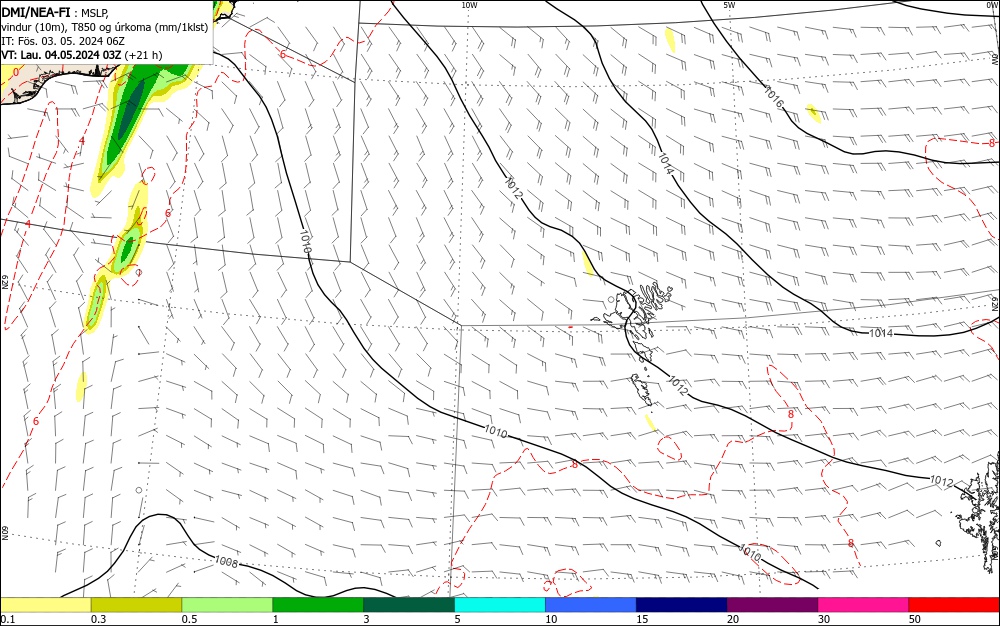This screenshot has width=1000, height=626.
Task: Click the blue 10 to 15 legend color
Action: [591, 605]
